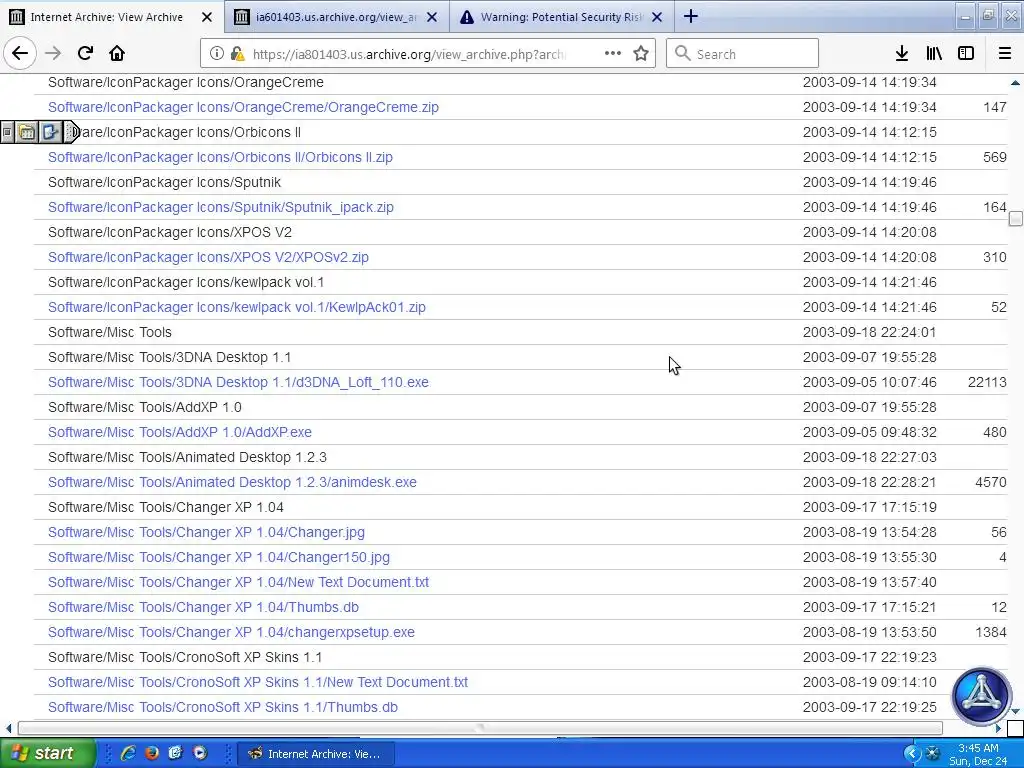Open the AddXP.exe link
1024x768 pixels.
coord(180,432)
